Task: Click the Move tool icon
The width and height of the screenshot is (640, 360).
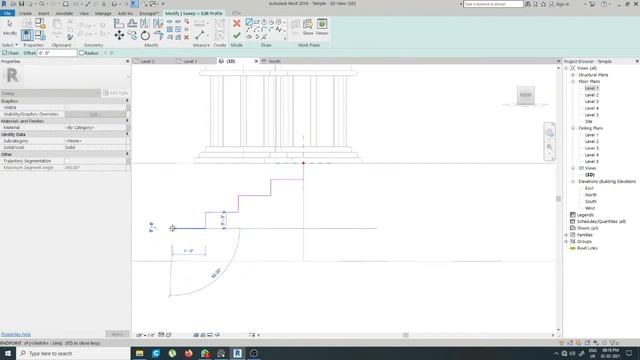Action: pos(119,36)
